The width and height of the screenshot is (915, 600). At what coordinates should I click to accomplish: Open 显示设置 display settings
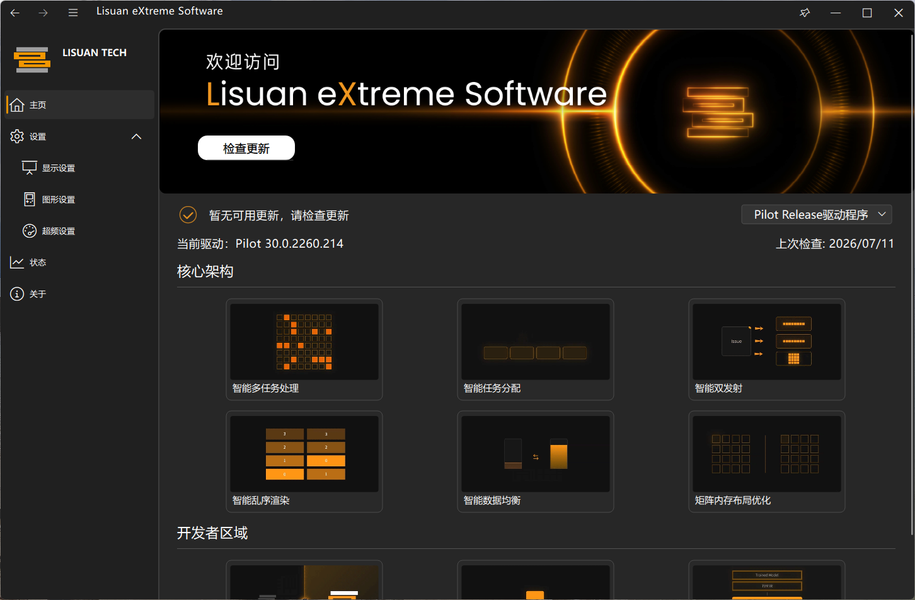click(80, 168)
